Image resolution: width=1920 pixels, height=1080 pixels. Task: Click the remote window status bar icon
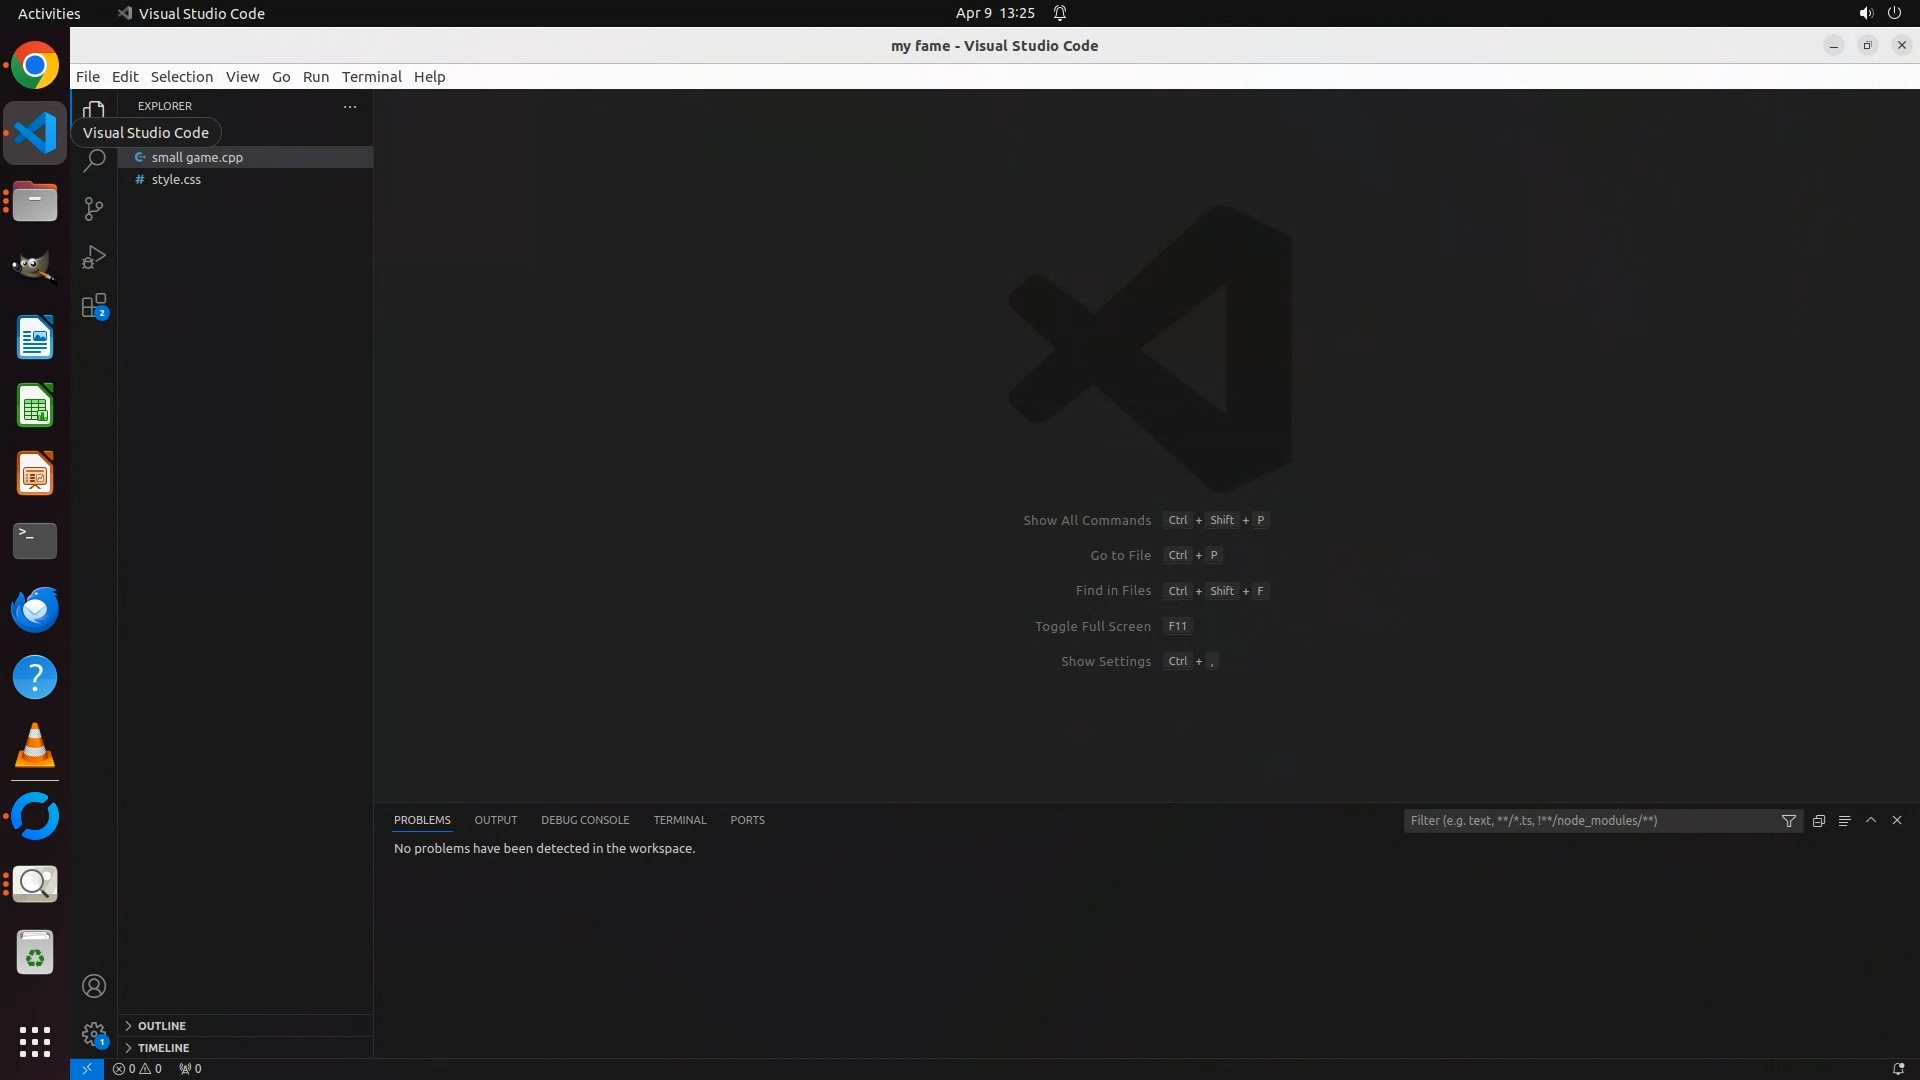(87, 1068)
